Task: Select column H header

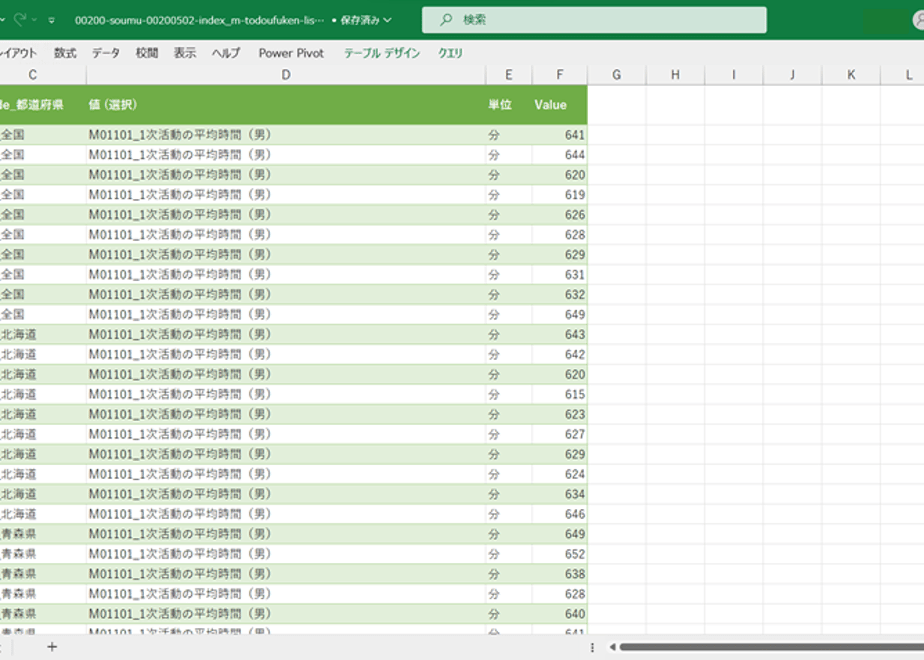Action: (x=675, y=75)
